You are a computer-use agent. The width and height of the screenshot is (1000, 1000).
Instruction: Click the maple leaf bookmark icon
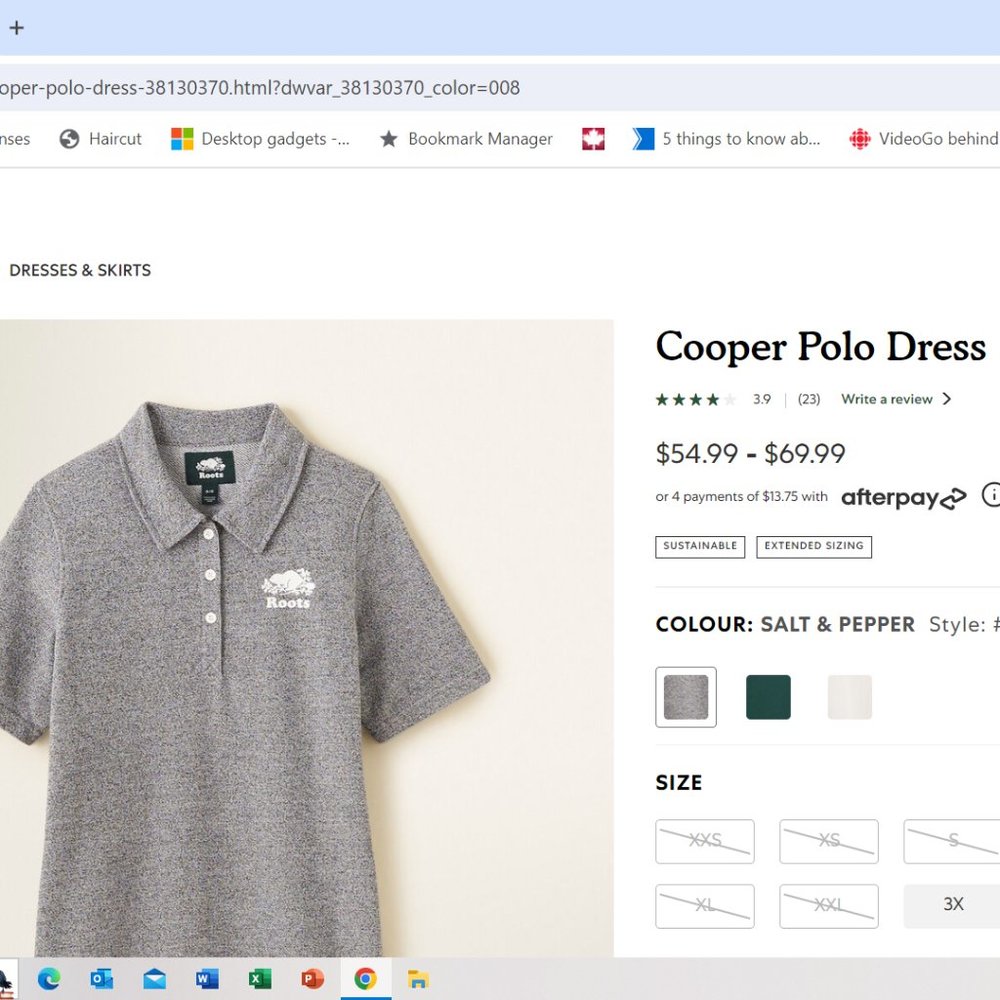click(593, 139)
